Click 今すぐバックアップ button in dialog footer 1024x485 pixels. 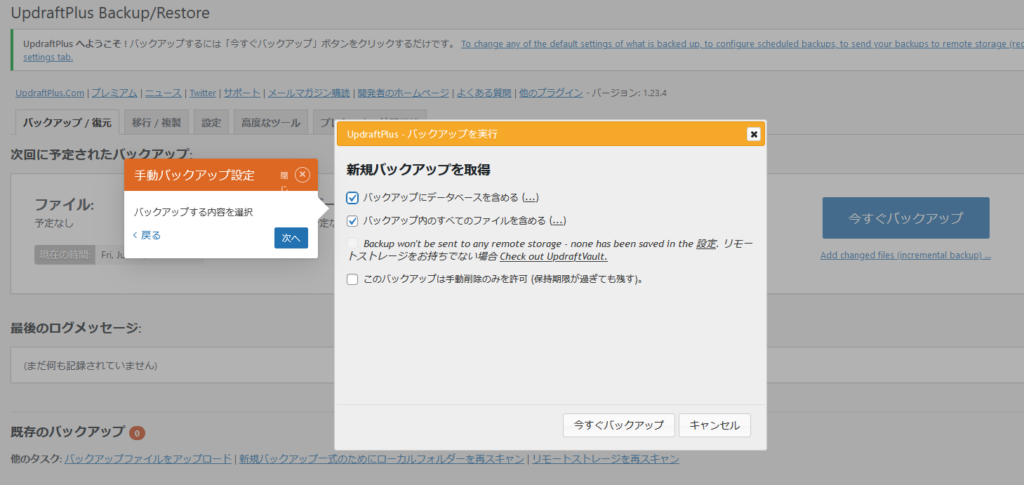618,425
